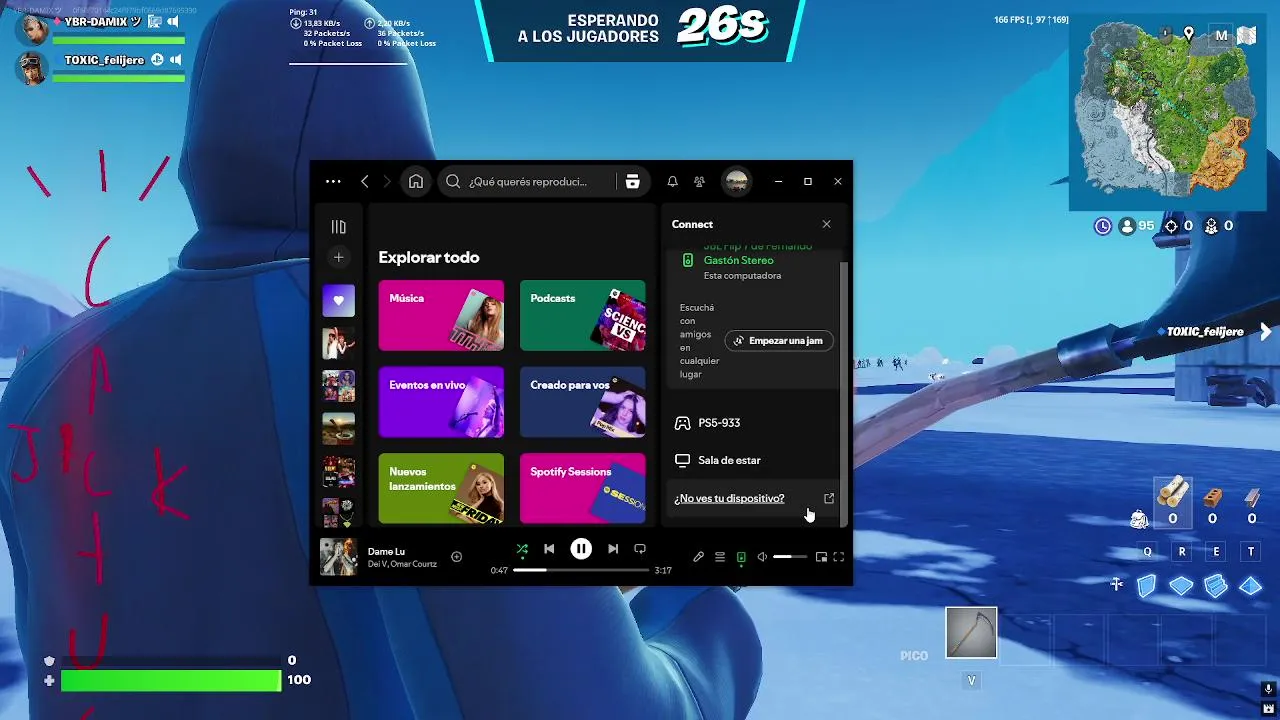Viewport: 1280px width, 720px height.
Task: Expand Your Library sidebar
Action: [x=338, y=227]
